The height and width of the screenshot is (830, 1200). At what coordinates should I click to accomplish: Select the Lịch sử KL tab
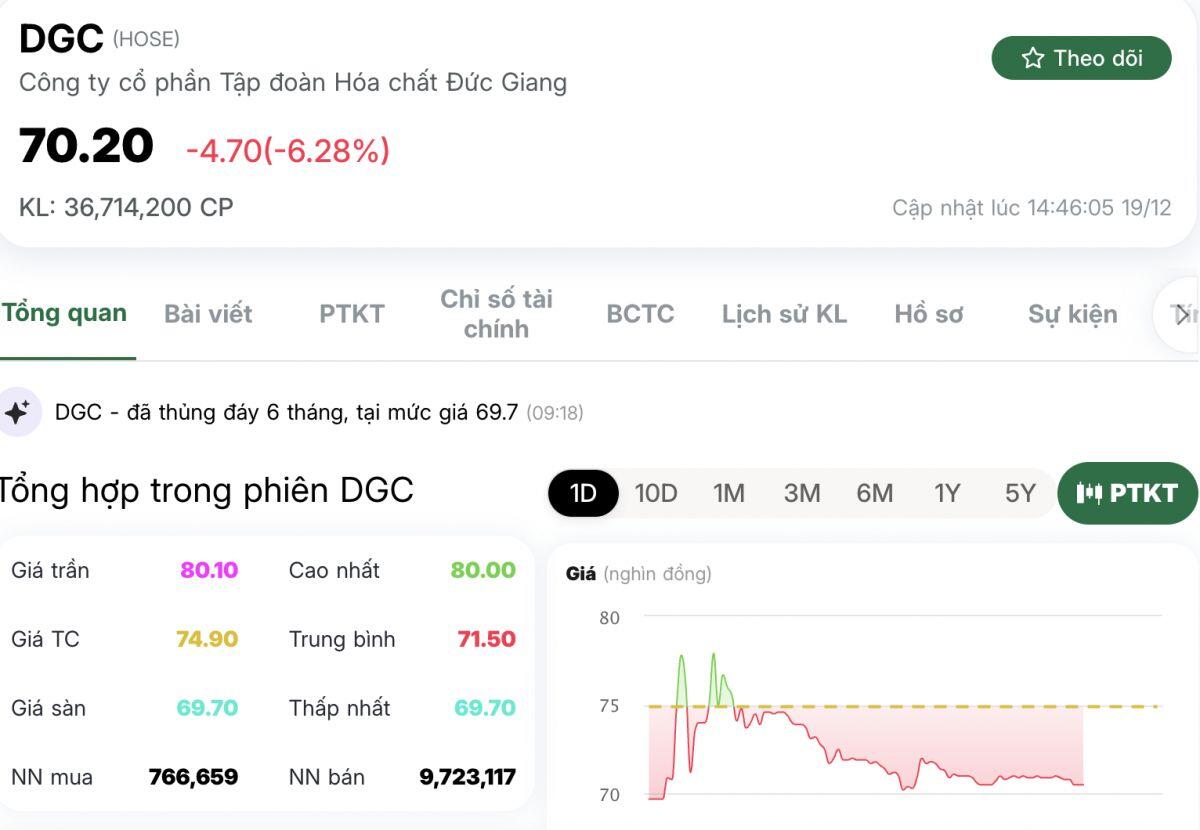tap(783, 314)
